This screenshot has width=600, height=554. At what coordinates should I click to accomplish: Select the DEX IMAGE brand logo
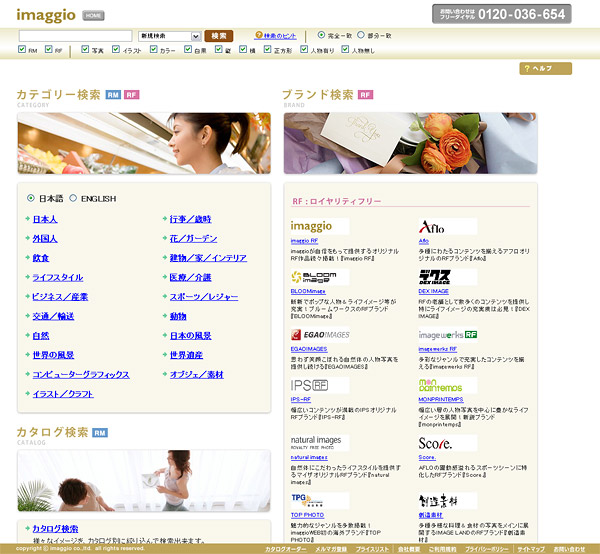(434, 277)
